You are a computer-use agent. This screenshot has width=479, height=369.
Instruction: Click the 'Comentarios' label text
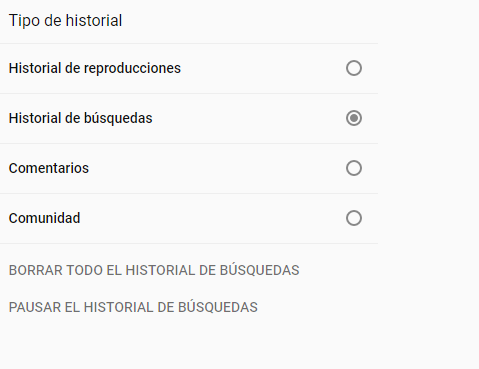pos(49,168)
